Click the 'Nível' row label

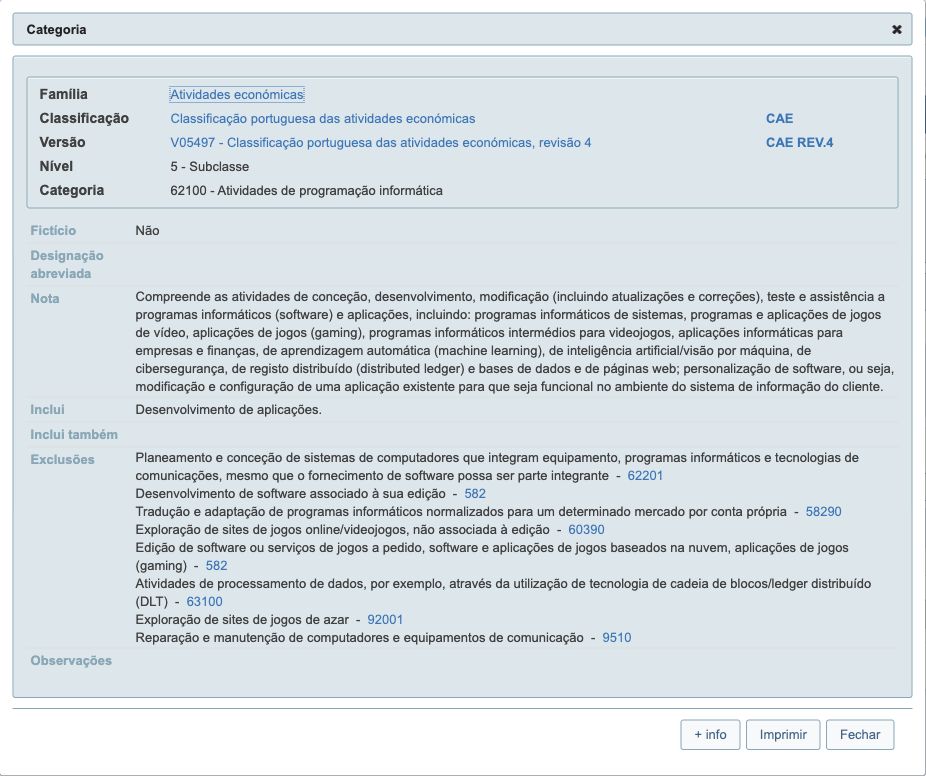tap(56, 167)
